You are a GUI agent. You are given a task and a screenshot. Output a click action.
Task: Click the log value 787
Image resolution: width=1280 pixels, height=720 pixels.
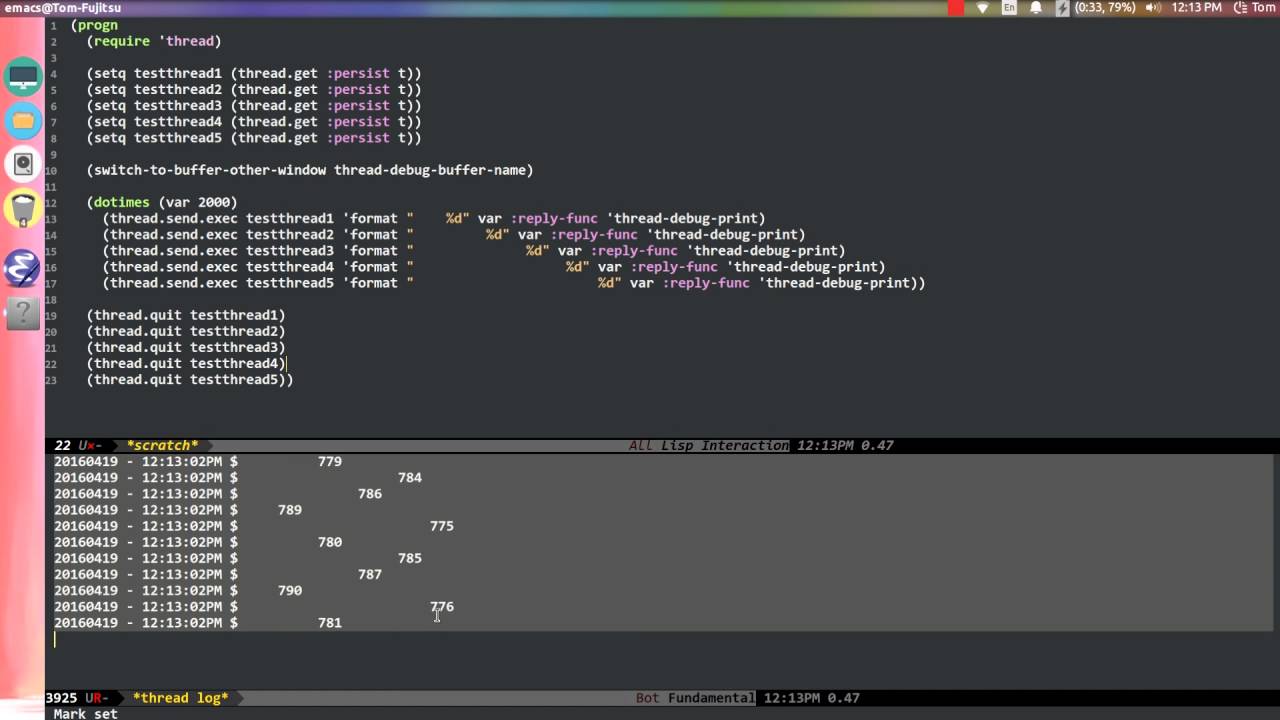click(x=370, y=574)
